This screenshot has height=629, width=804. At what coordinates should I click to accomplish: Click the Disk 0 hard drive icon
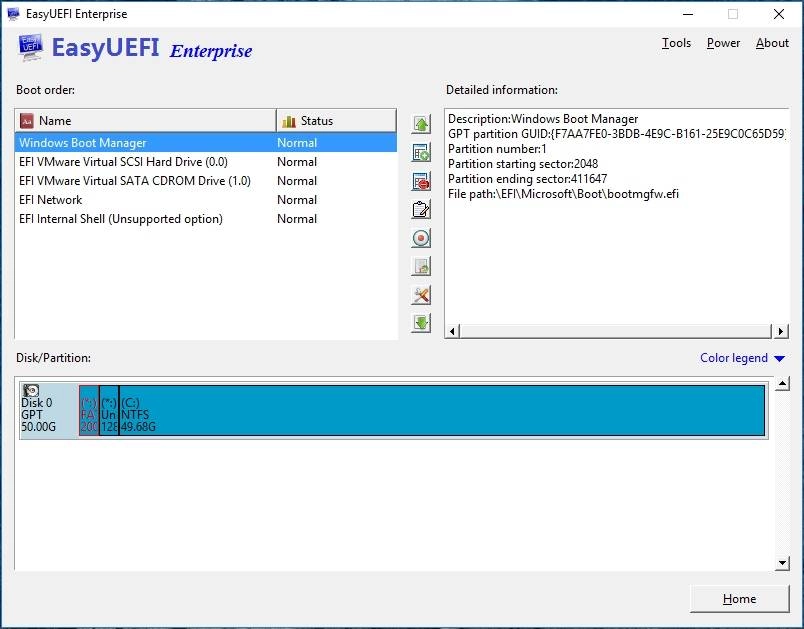31,391
